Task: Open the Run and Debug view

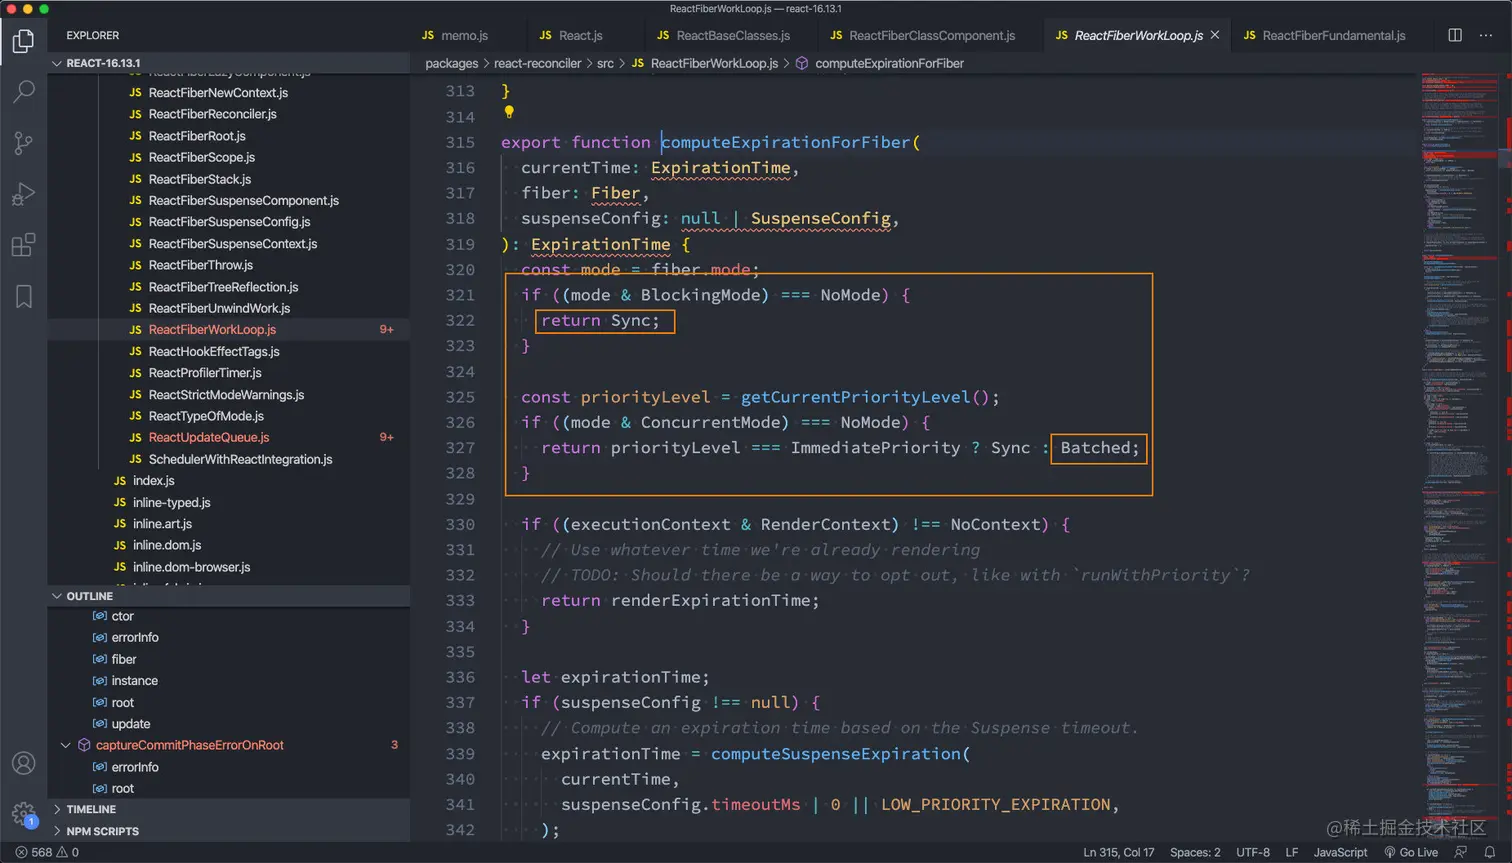Action: tap(23, 194)
